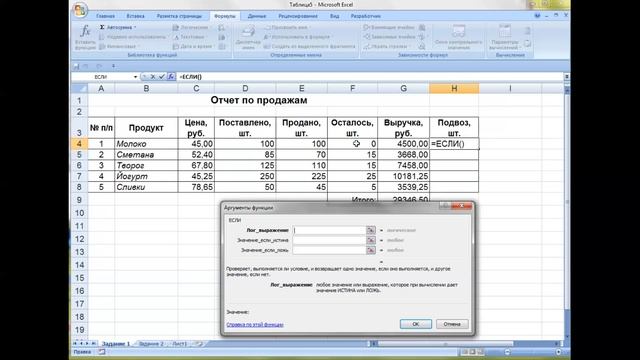The height and width of the screenshot is (360, 640).
Task: Select cell with Молоко
Action: click(146, 144)
